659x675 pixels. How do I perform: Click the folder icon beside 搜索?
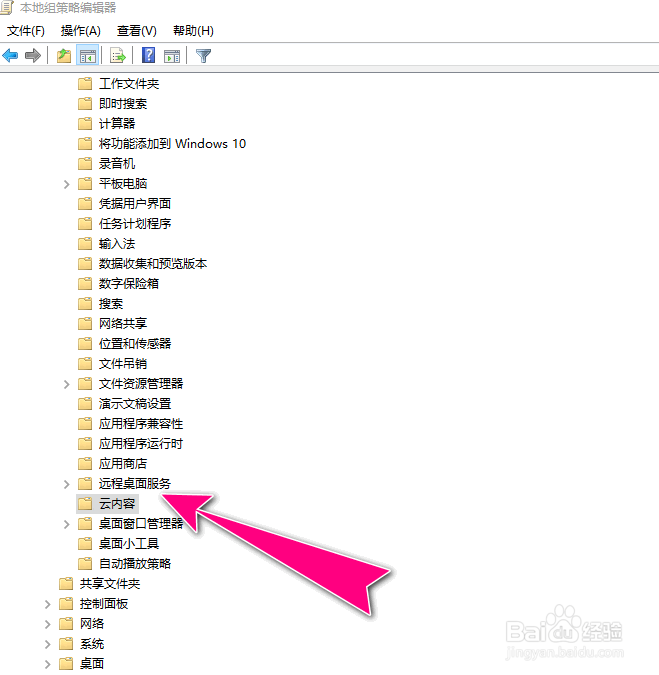click(85, 303)
